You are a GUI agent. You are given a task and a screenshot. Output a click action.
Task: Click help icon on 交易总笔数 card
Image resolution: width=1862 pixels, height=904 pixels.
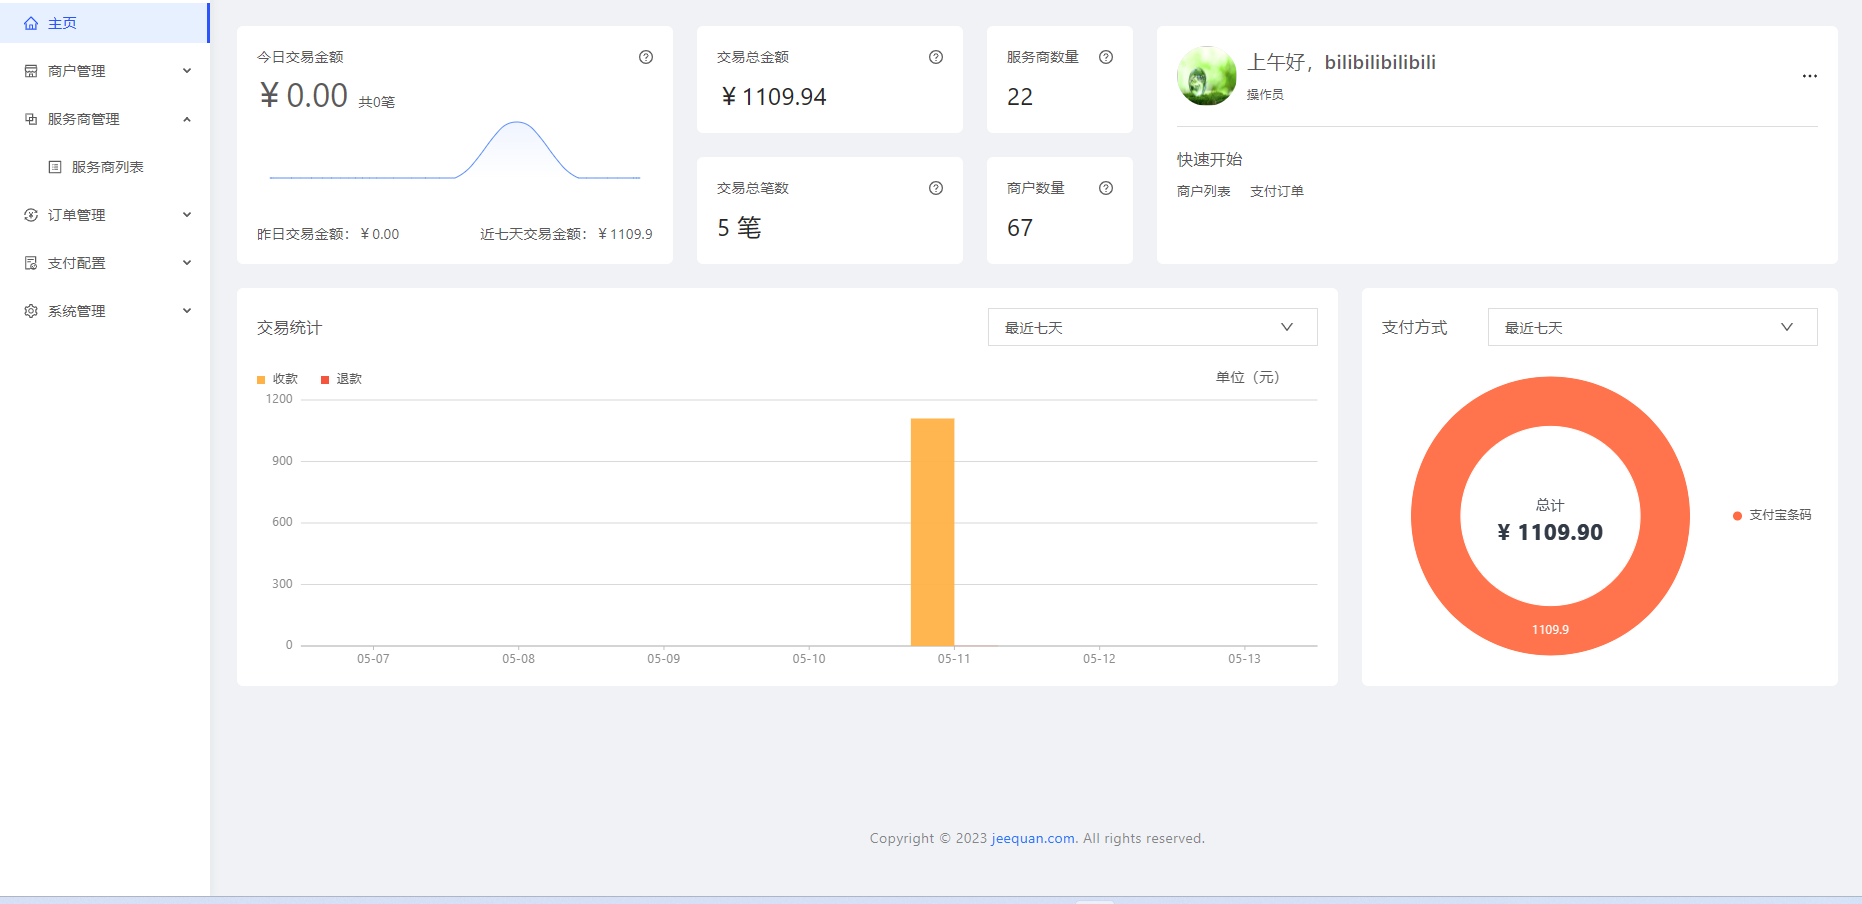[x=936, y=188]
